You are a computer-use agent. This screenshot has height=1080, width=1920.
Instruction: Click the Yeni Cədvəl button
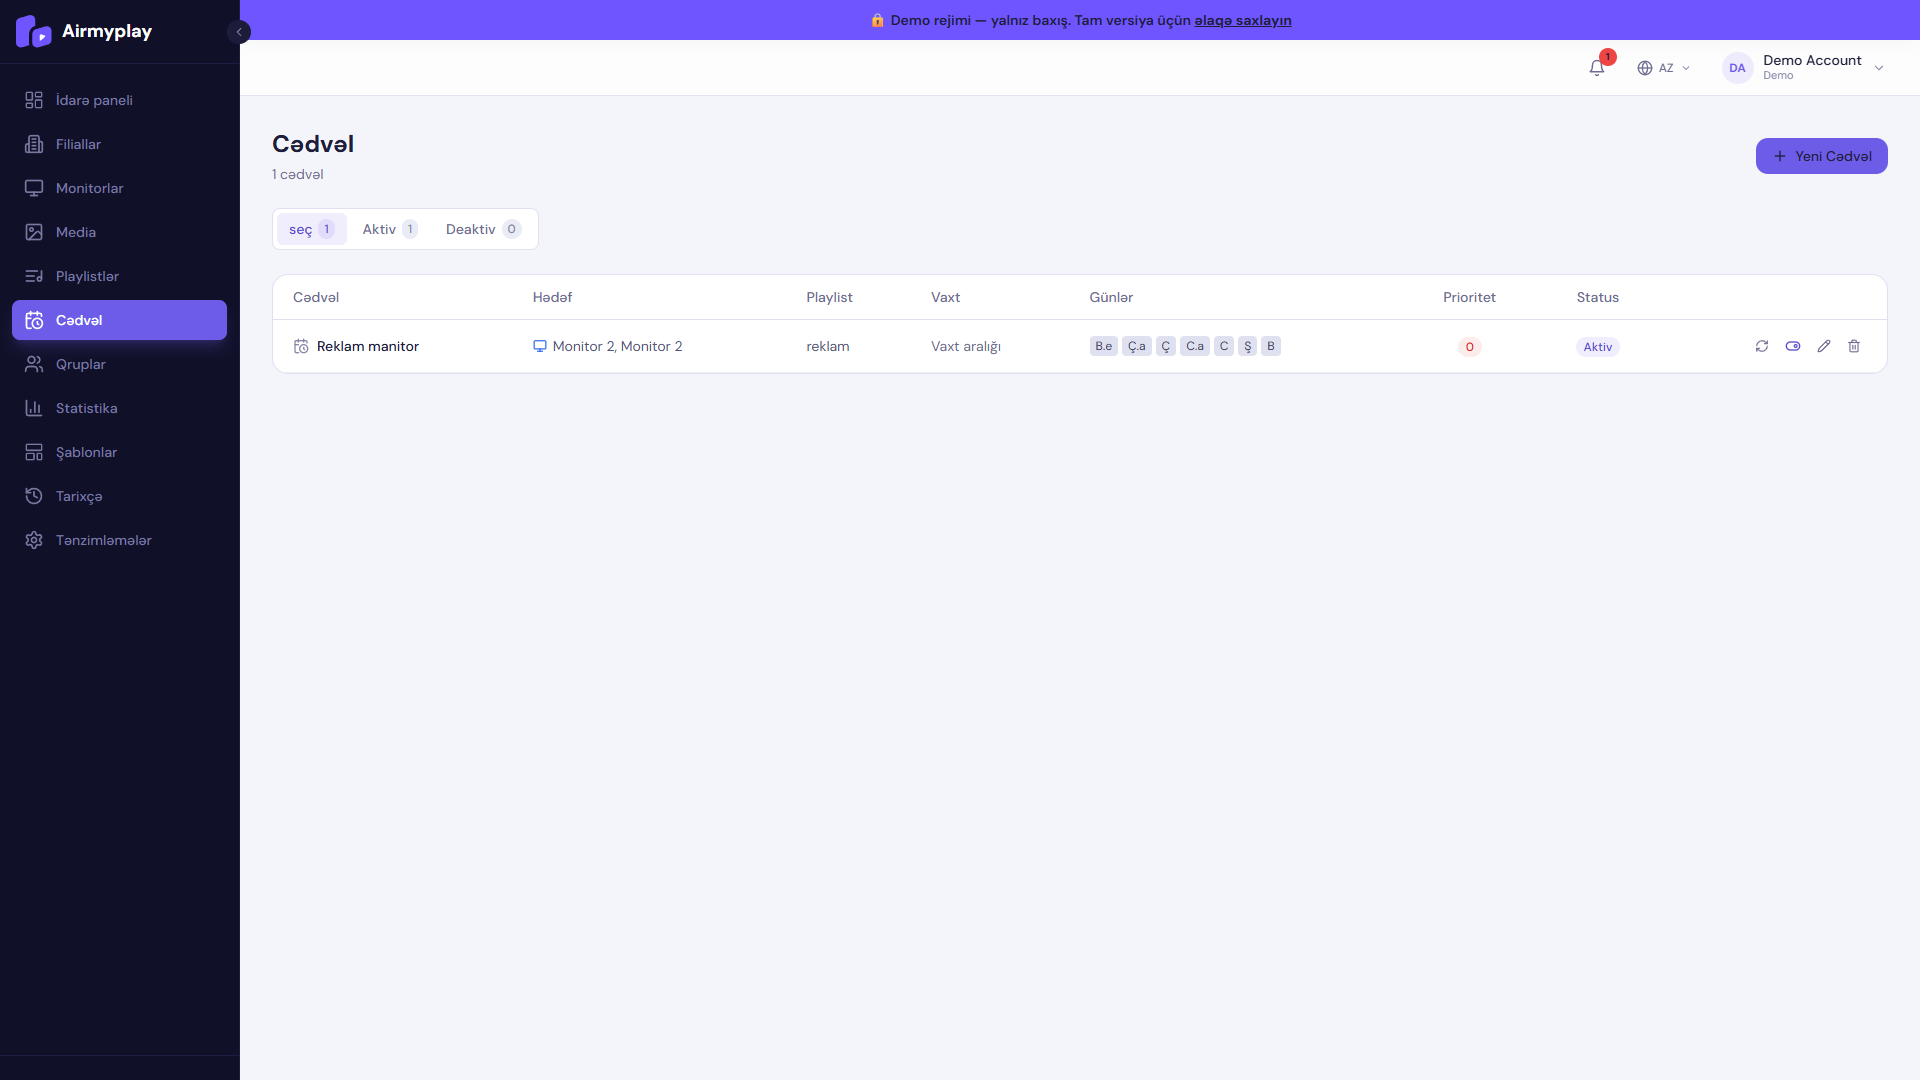[1821, 156]
